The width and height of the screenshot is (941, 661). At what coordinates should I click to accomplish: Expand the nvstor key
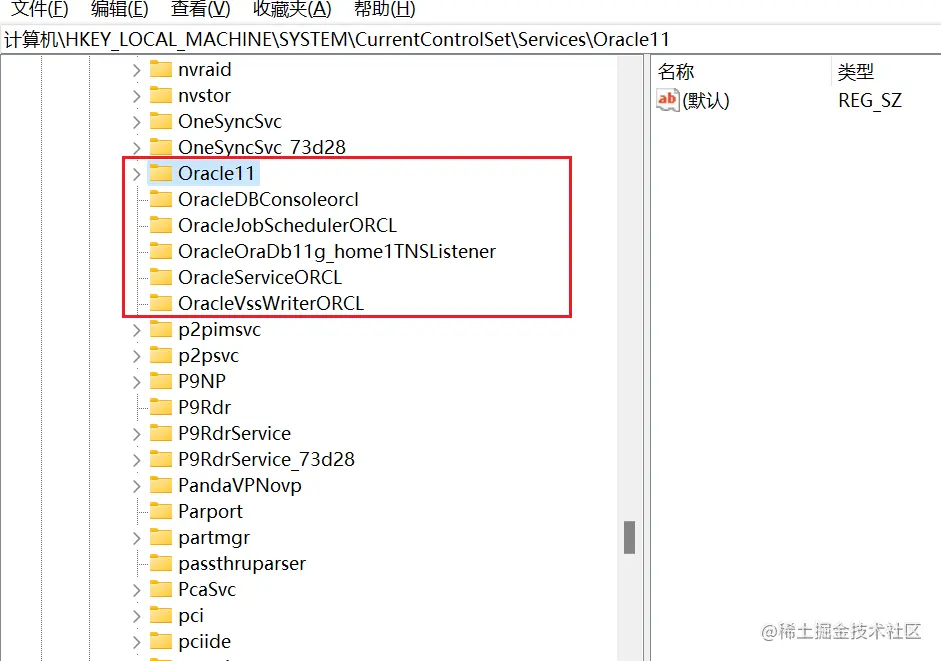pyautogui.click(x=136, y=96)
